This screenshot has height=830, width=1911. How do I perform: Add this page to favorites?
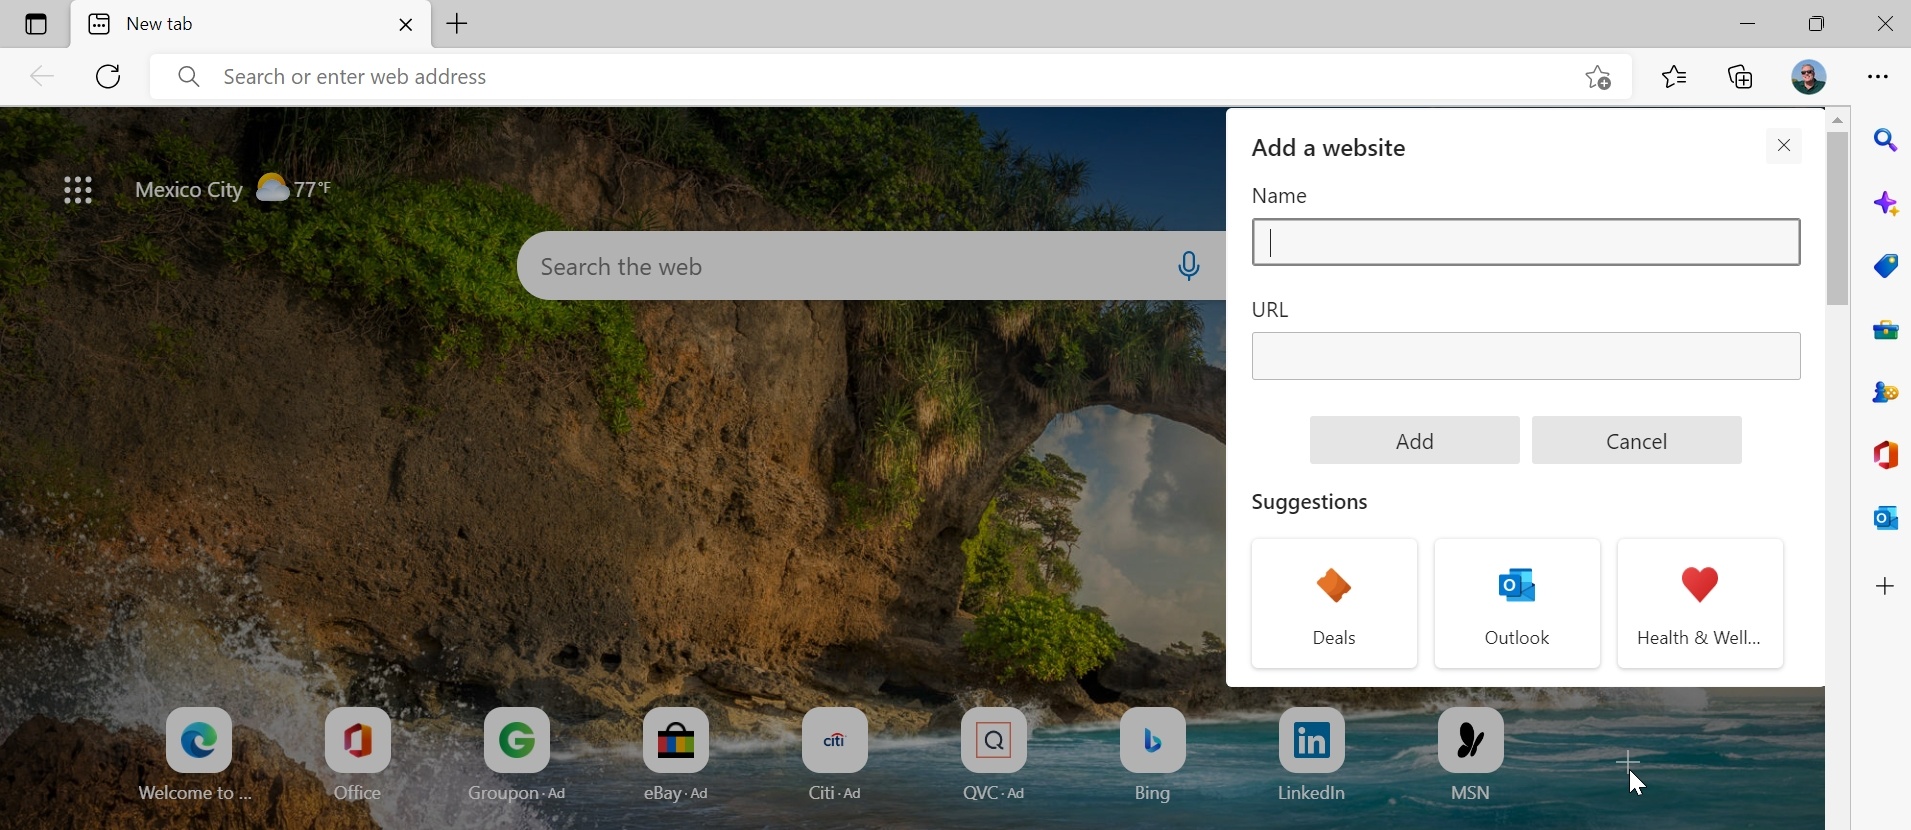point(1598,77)
